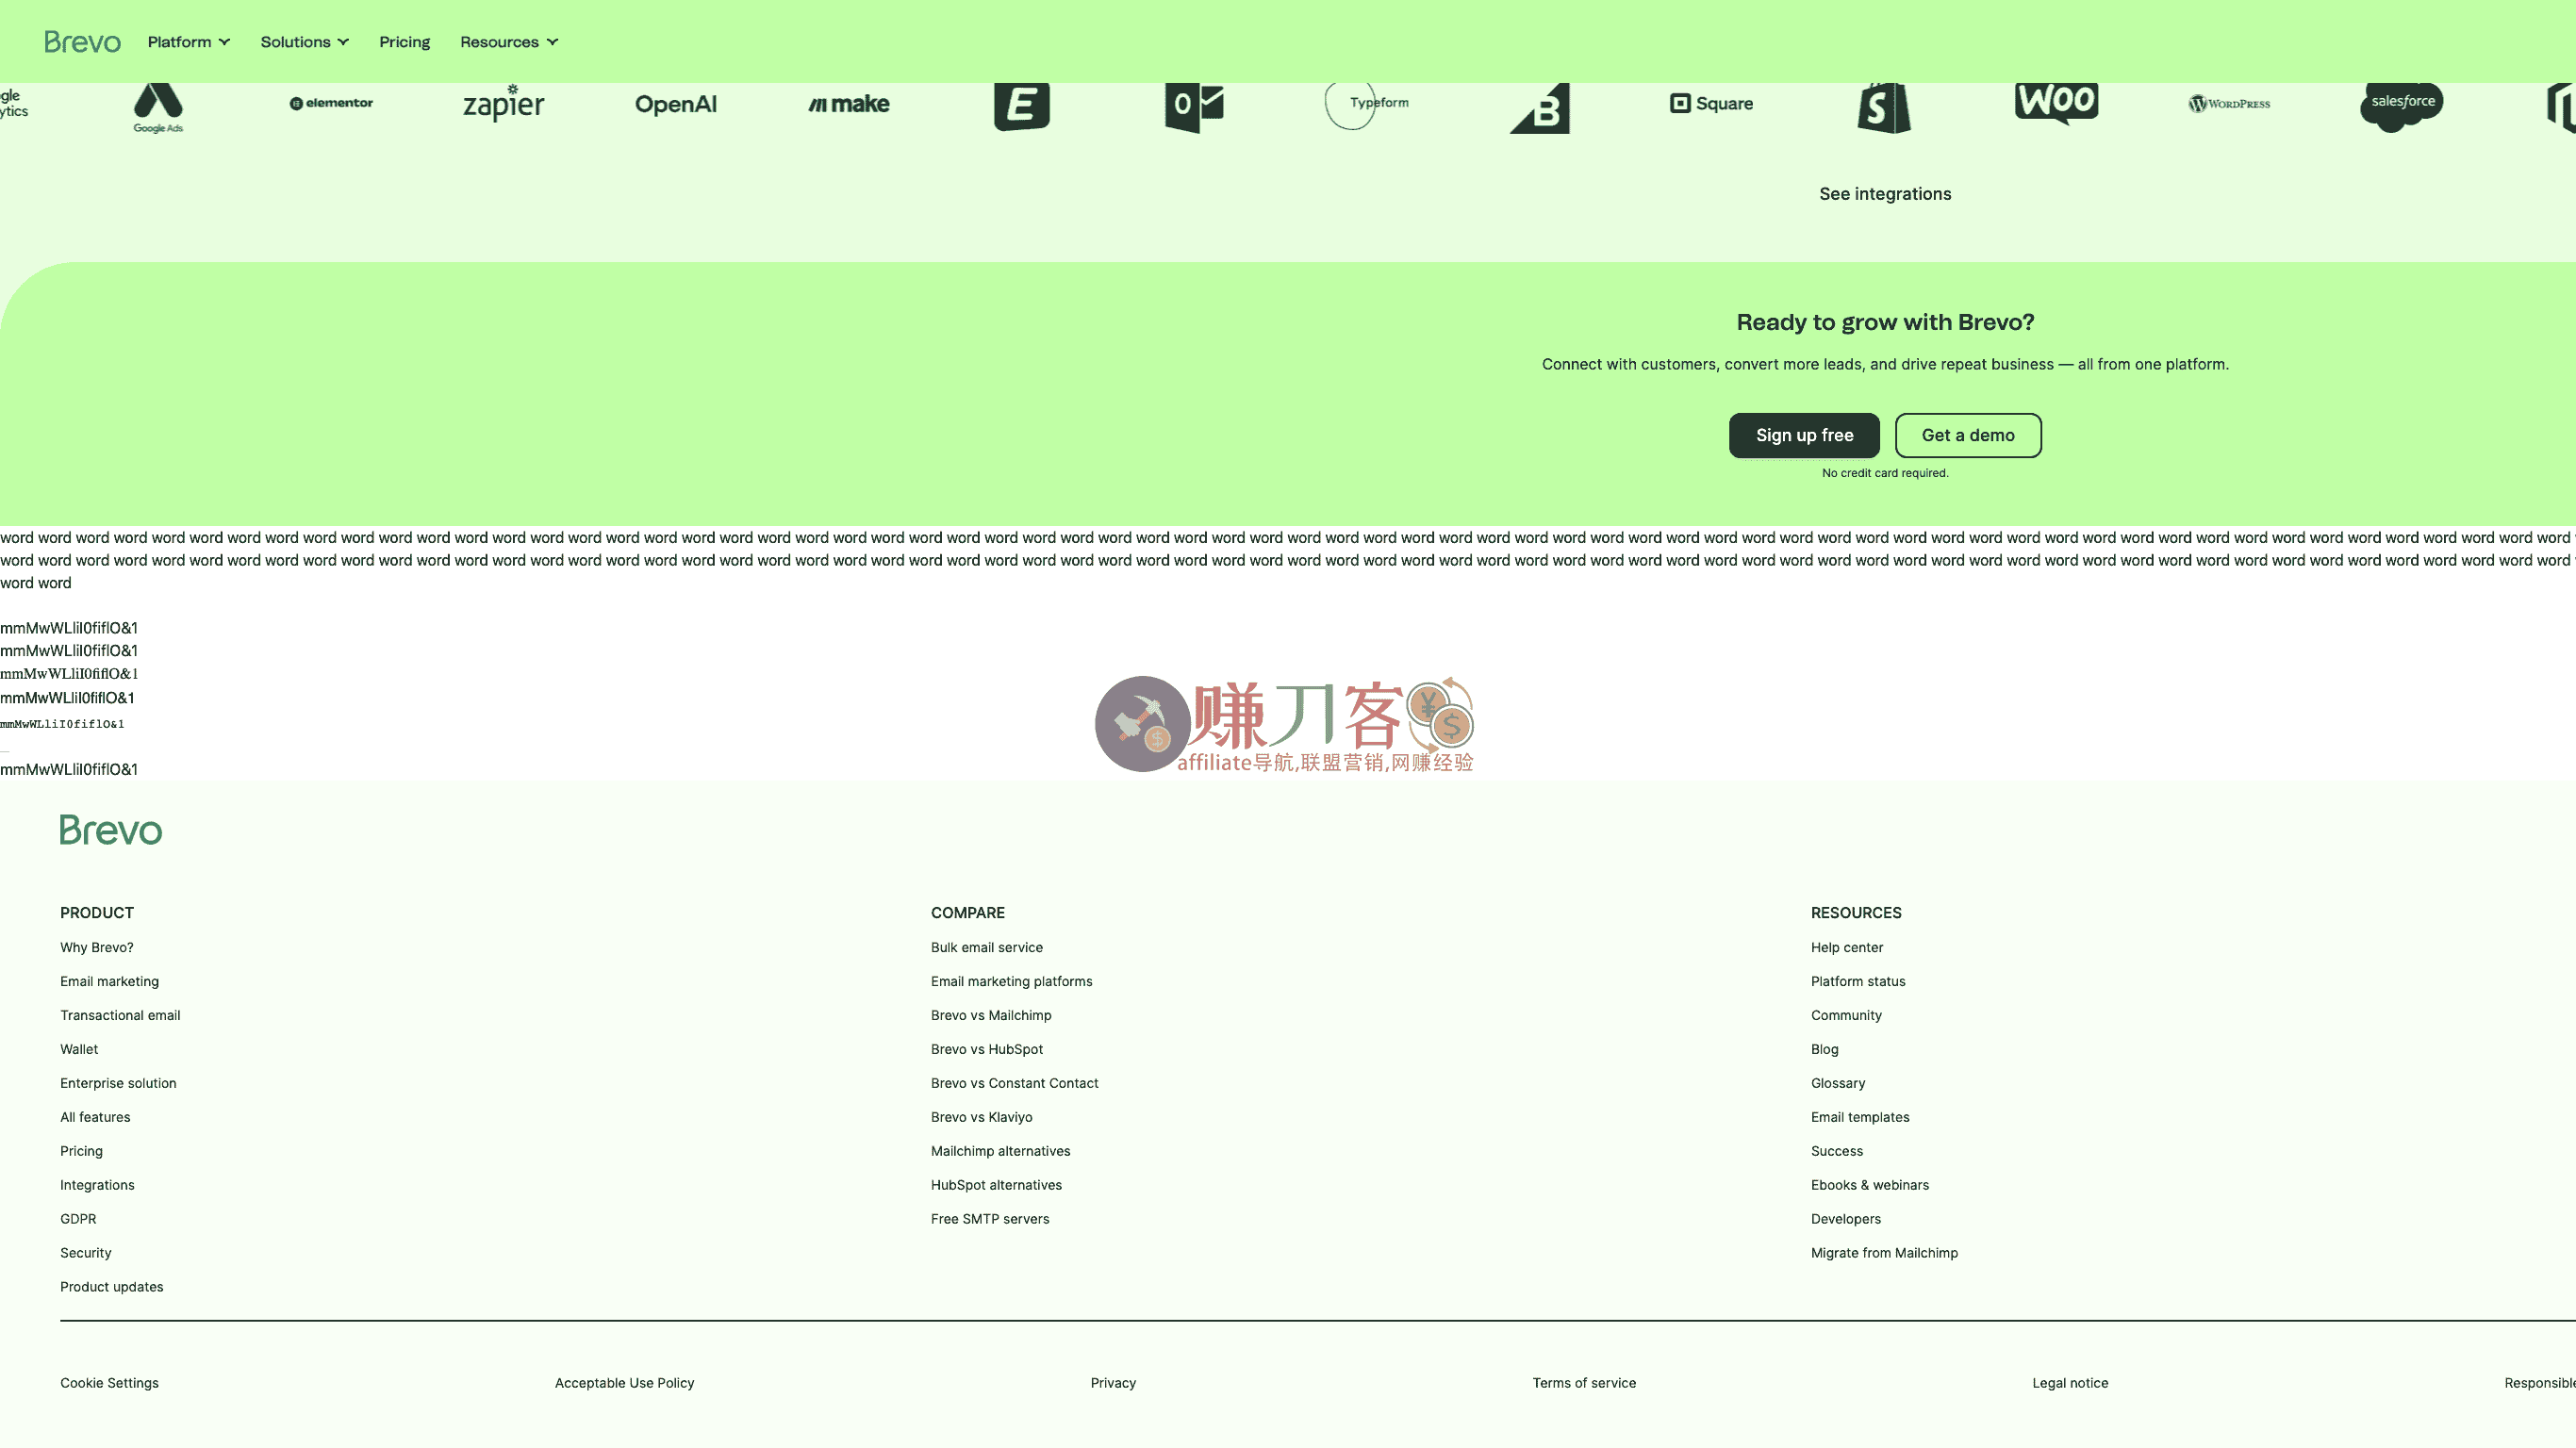Expand the Solutions dropdown menu
The height and width of the screenshot is (1448, 2576).
305,42
